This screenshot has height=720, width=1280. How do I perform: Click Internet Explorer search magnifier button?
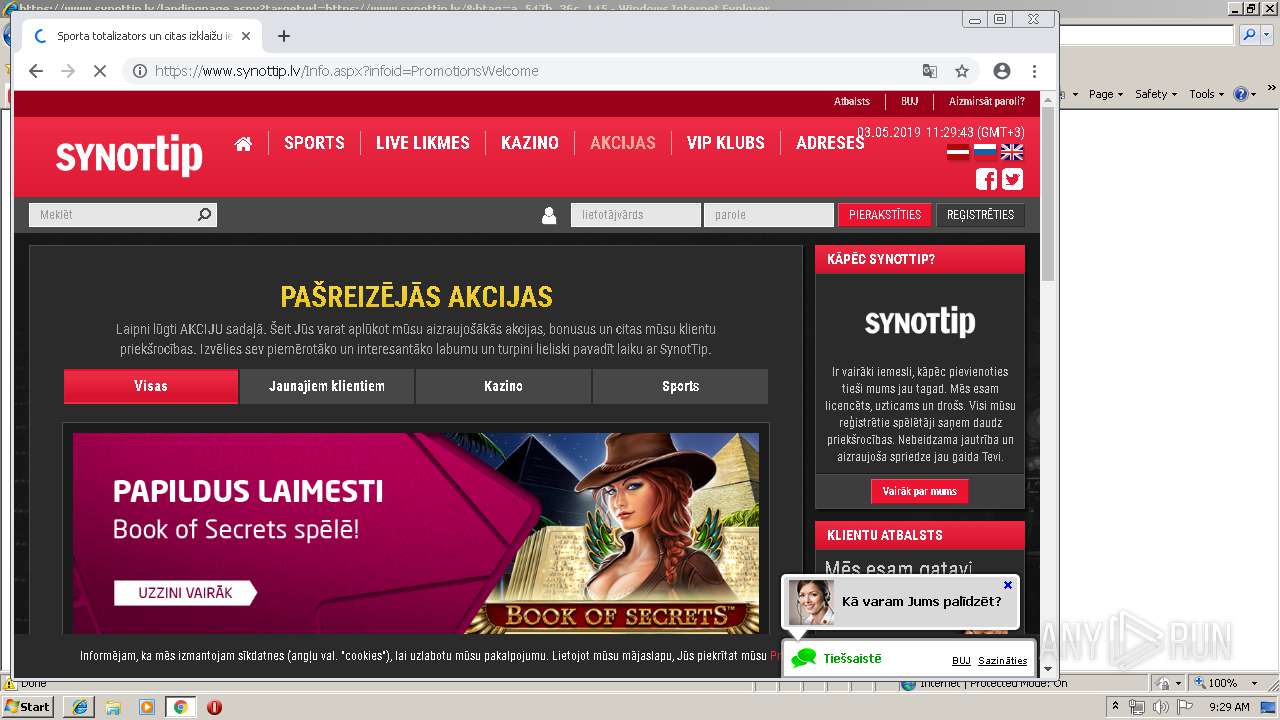tap(1250, 34)
